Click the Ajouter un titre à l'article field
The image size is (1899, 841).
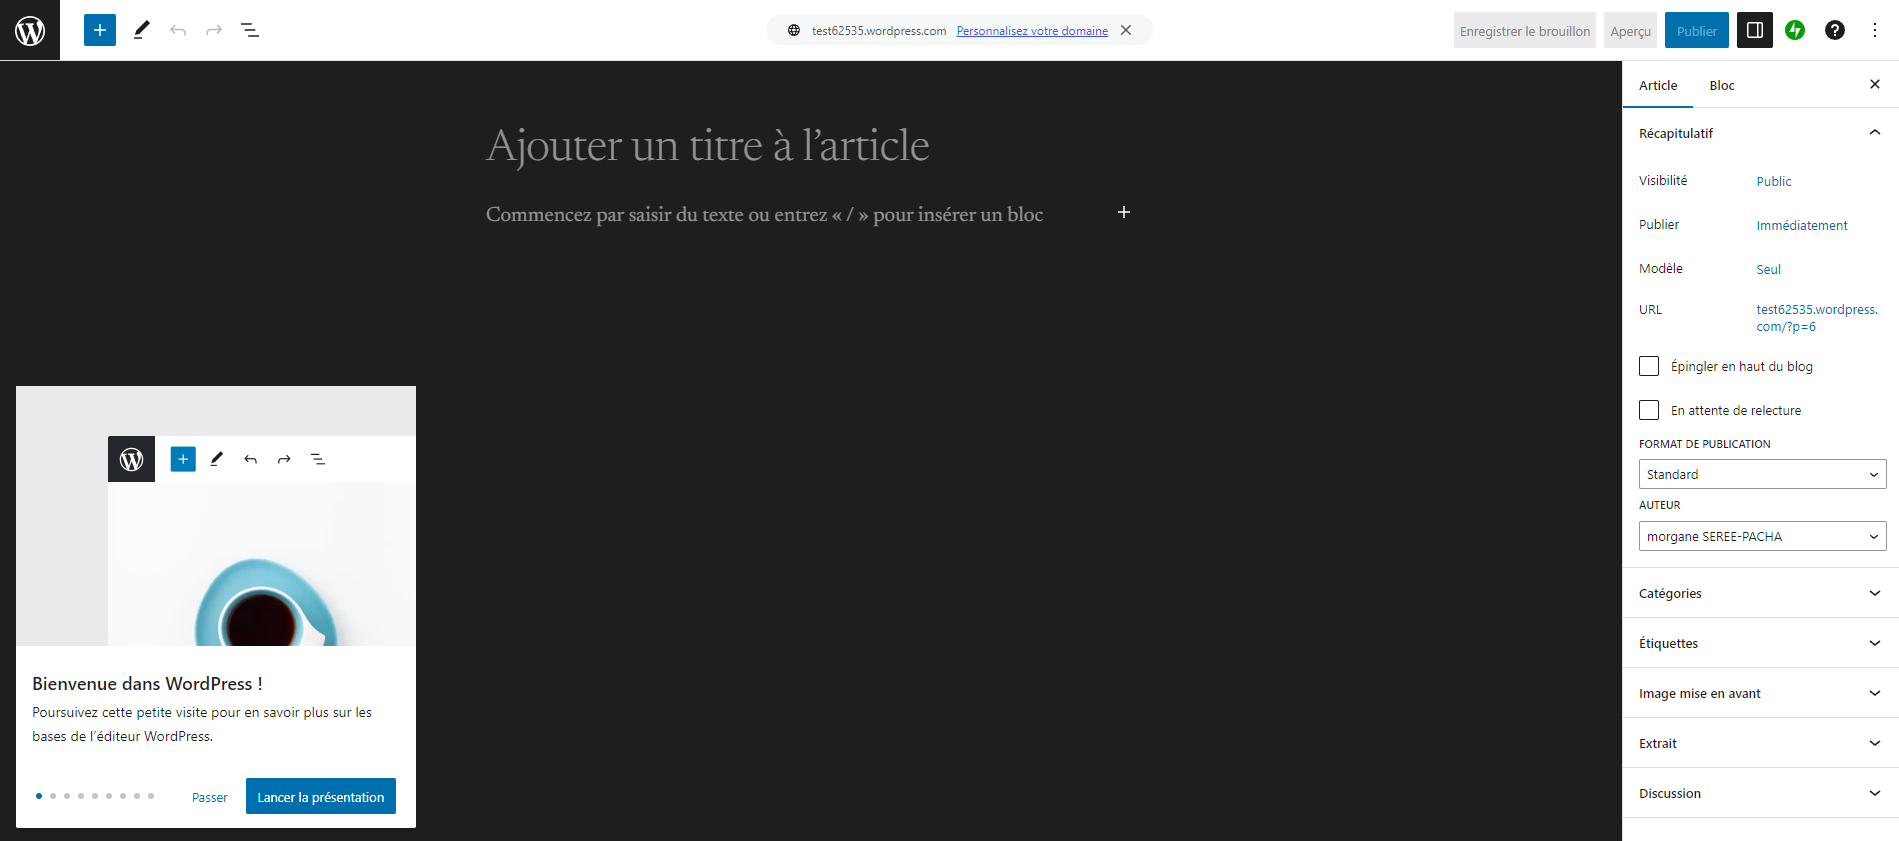coord(707,146)
